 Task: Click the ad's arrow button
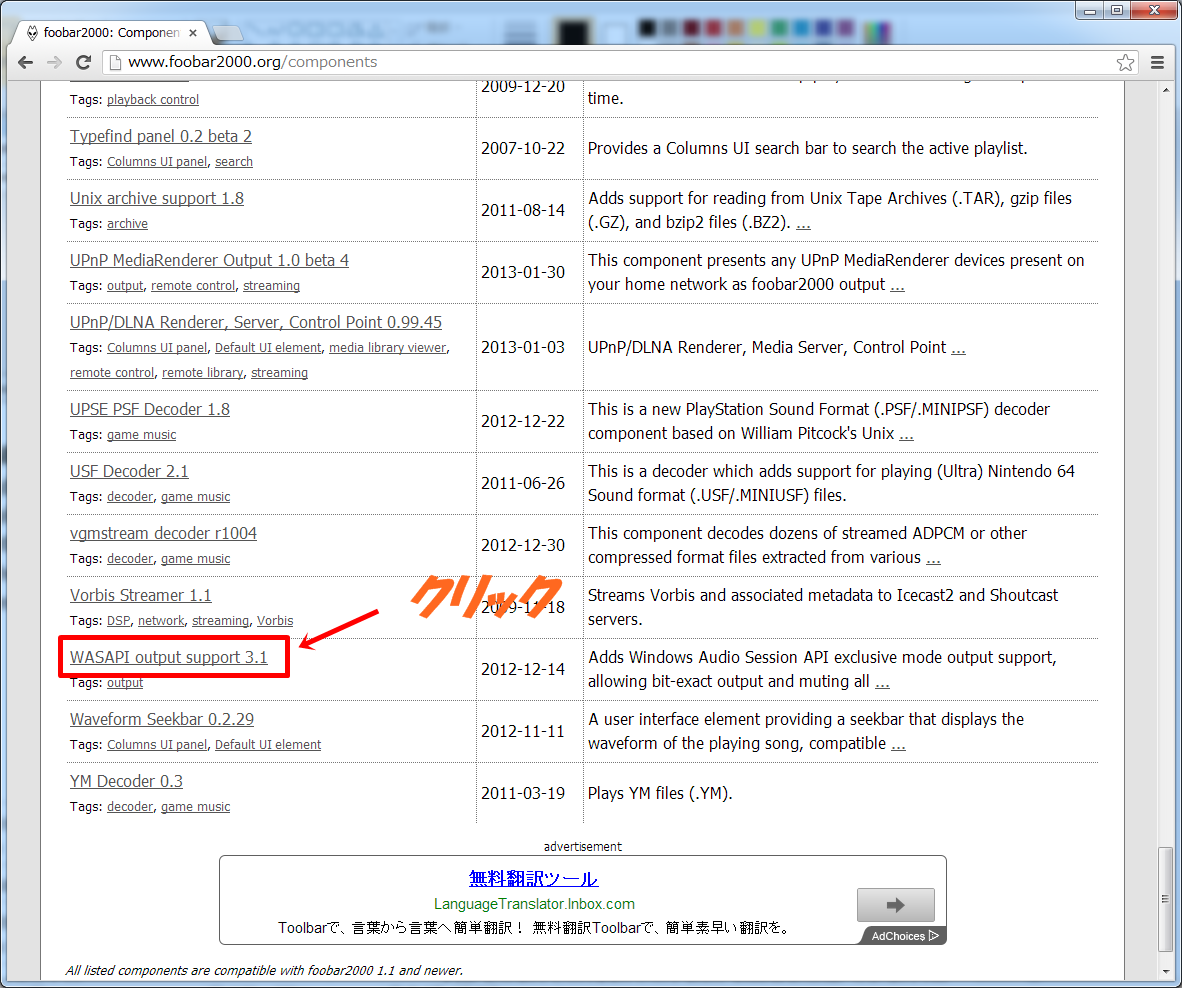point(896,904)
